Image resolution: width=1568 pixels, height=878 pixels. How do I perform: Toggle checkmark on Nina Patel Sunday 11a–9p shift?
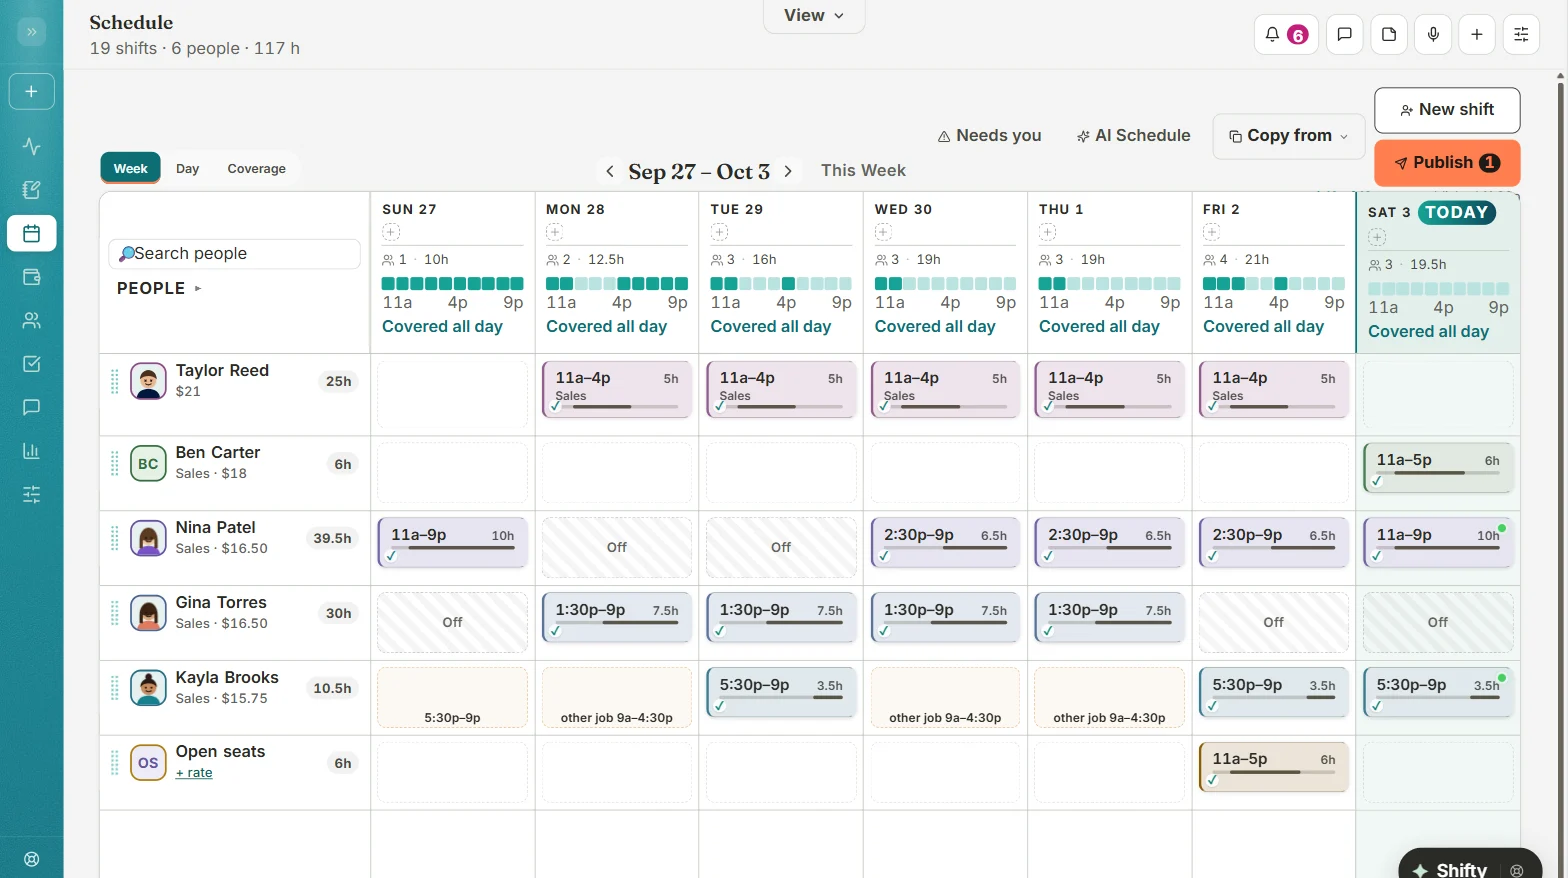click(391, 556)
